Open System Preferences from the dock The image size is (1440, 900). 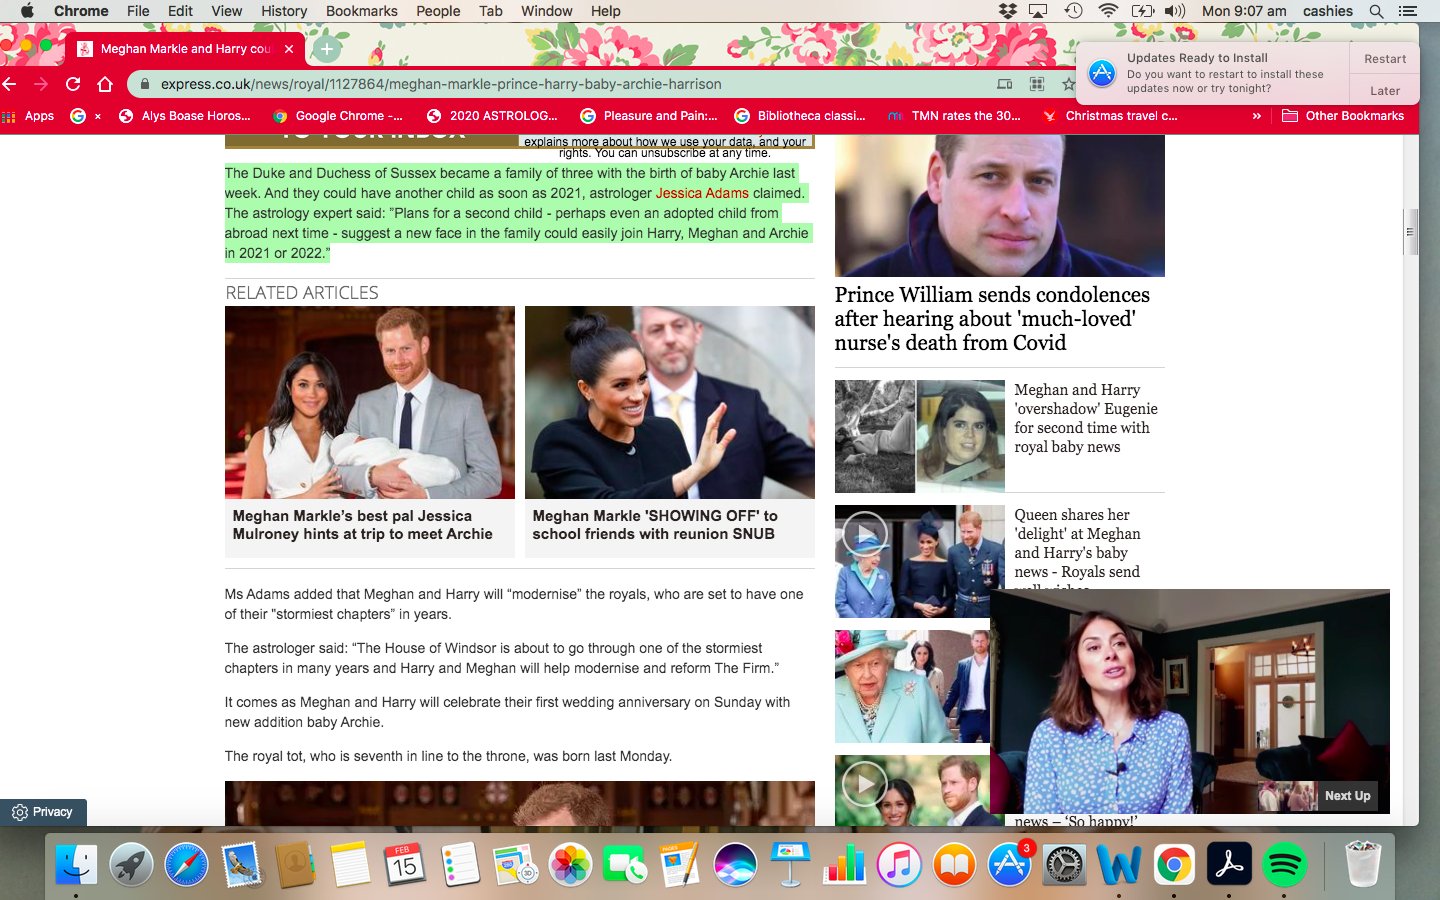(x=1064, y=865)
